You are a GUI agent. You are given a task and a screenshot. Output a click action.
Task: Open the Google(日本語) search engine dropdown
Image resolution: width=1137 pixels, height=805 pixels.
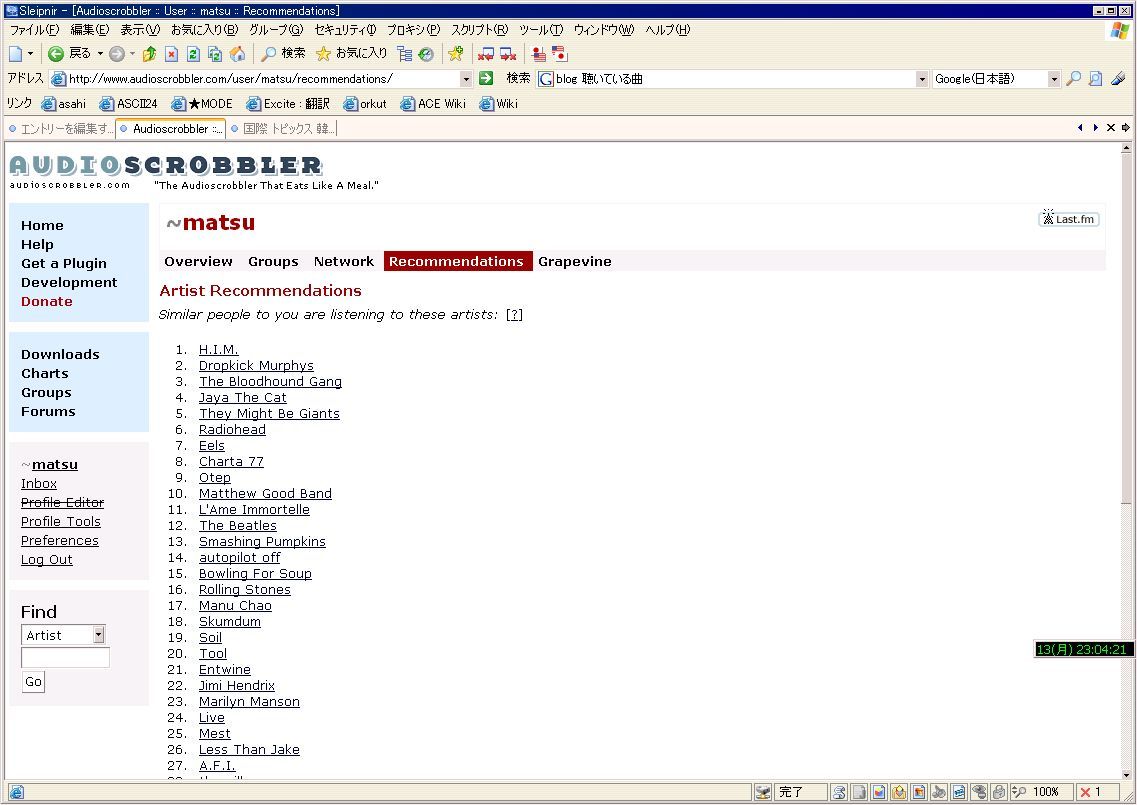(x=1053, y=79)
